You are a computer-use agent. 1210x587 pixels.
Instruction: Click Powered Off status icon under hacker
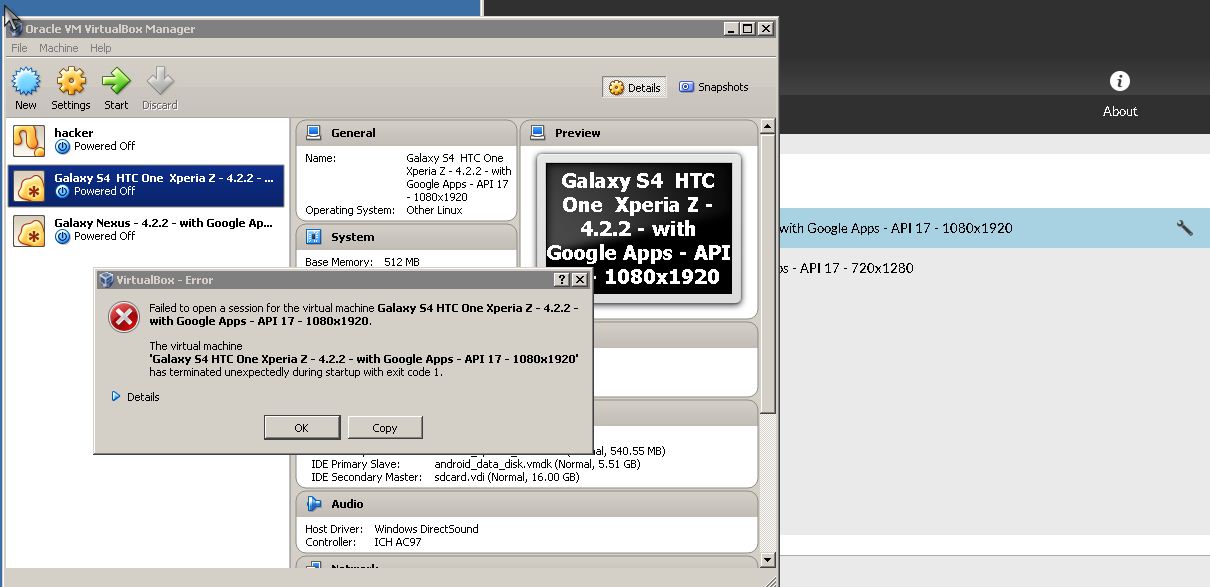[x=63, y=146]
